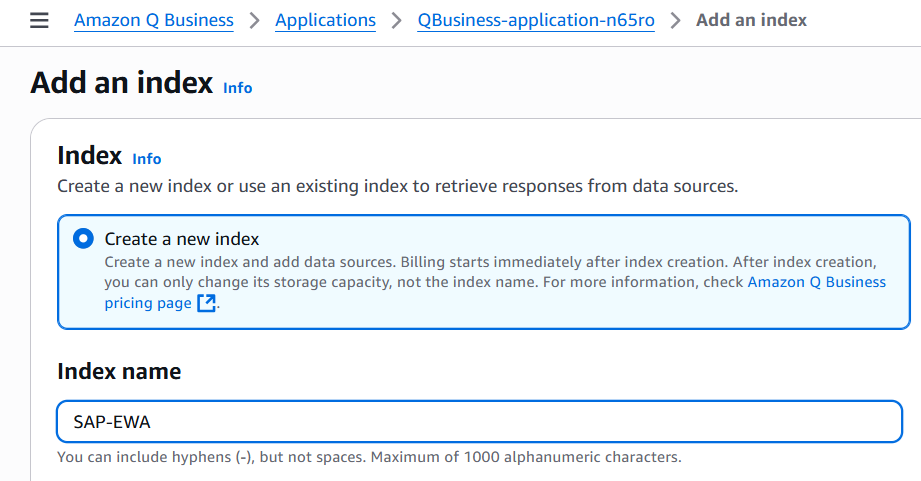Click the hyphens and spaces hint text

[368, 457]
